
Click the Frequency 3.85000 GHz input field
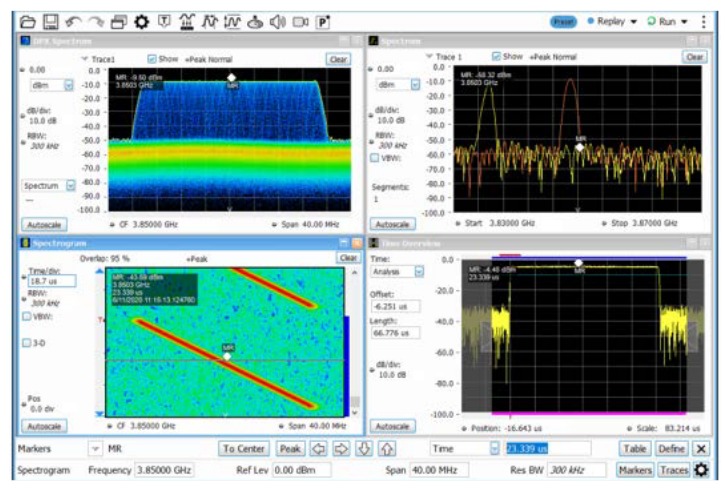point(163,470)
